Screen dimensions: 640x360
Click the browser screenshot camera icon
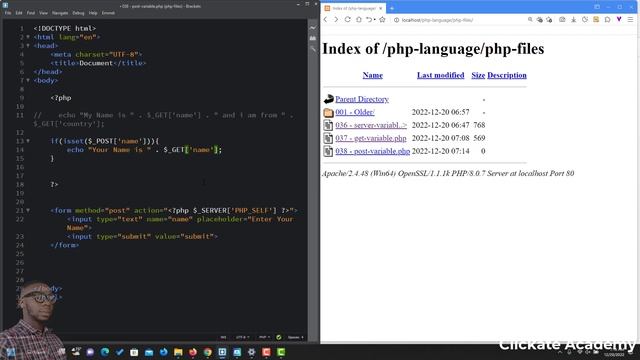pos(562,20)
